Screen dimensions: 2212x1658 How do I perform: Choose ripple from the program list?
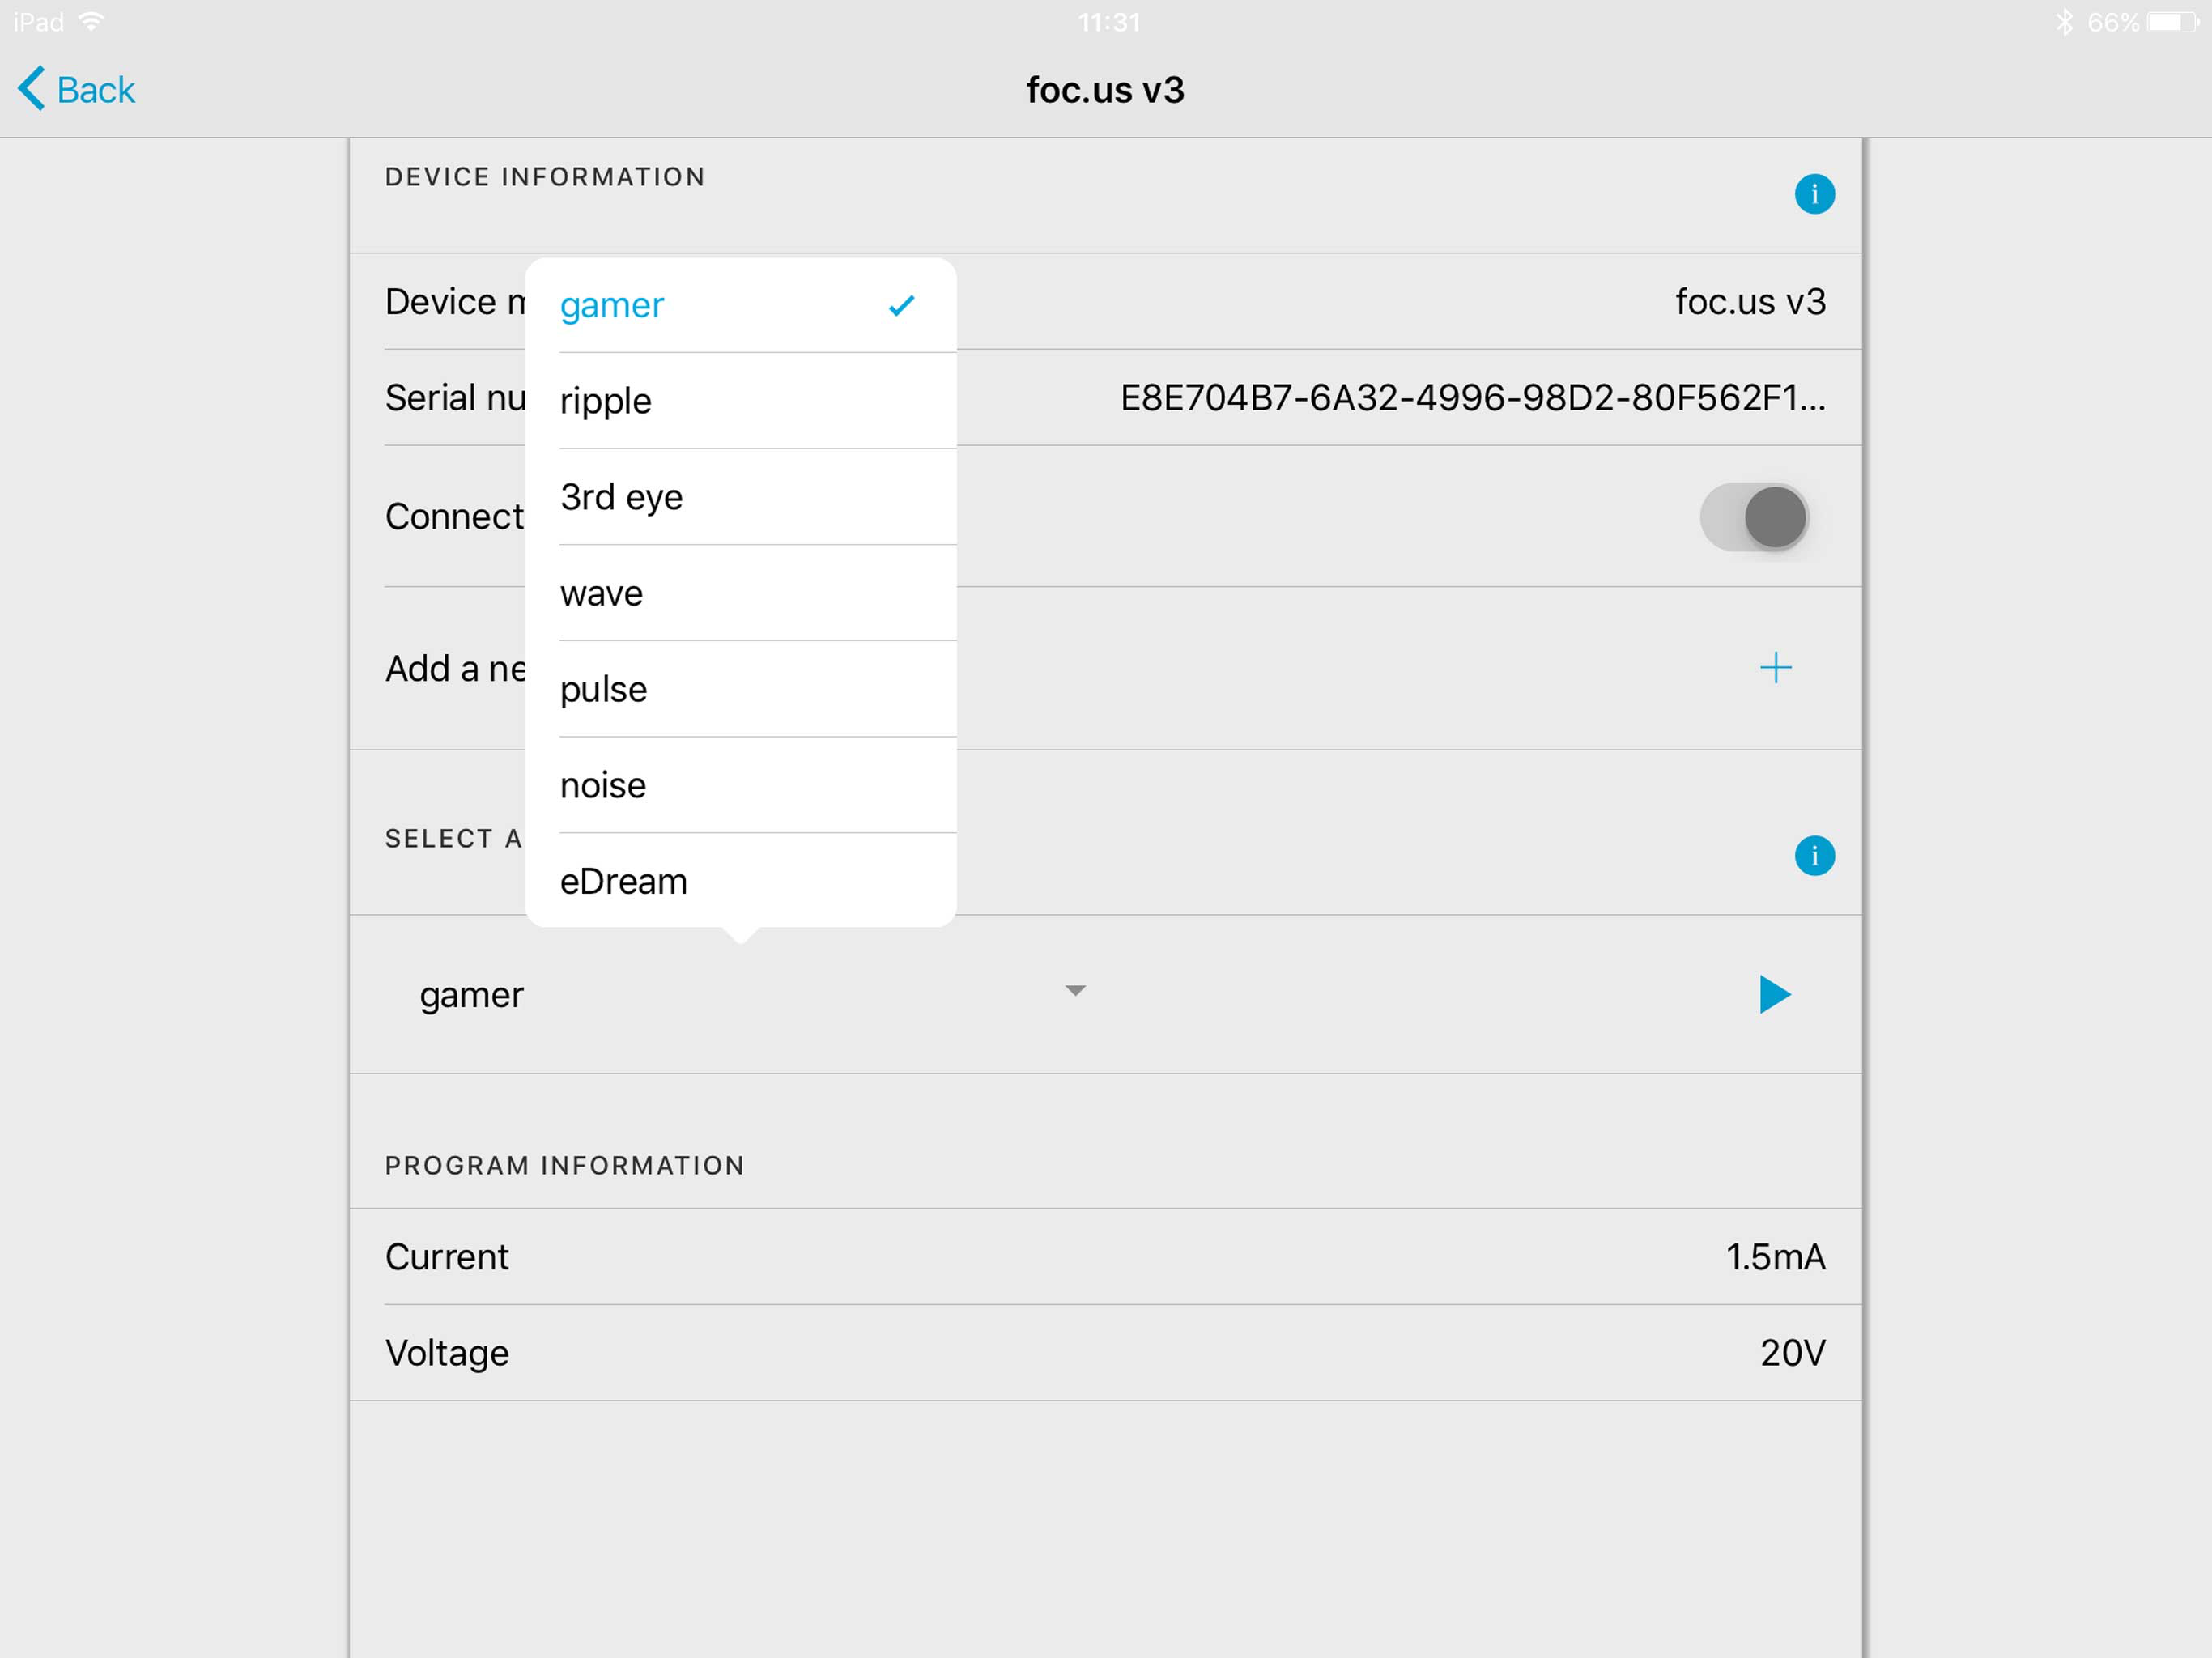(x=741, y=401)
